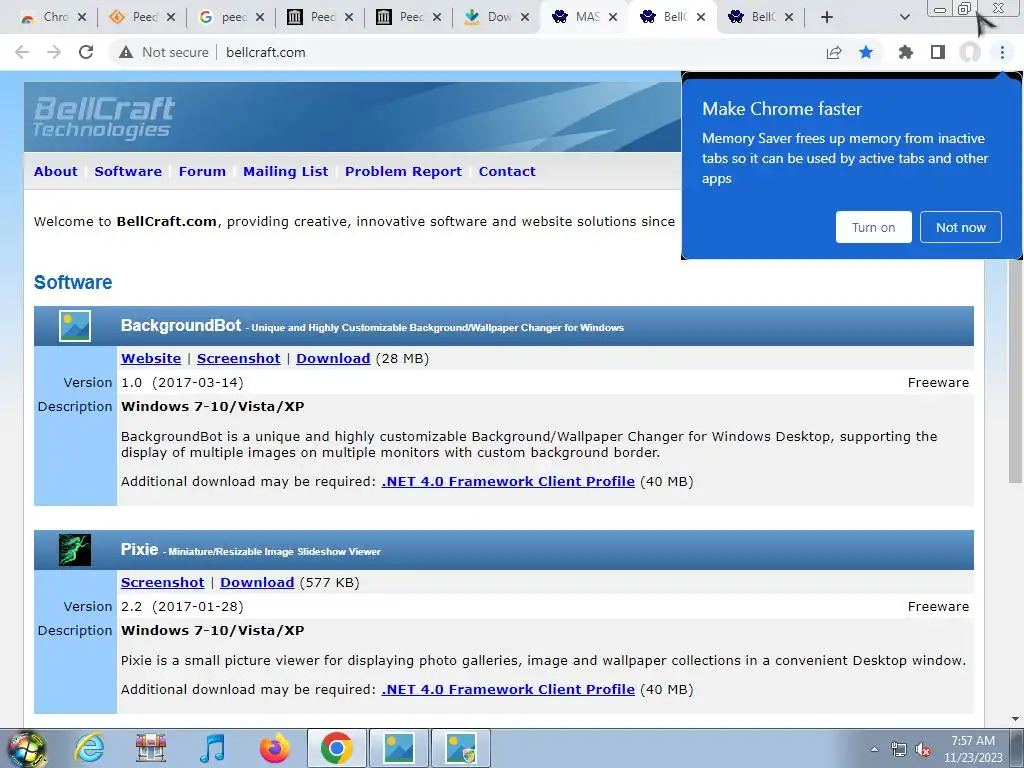The height and width of the screenshot is (768, 1024).
Task: Open the Software menu item
Action: coord(128,171)
